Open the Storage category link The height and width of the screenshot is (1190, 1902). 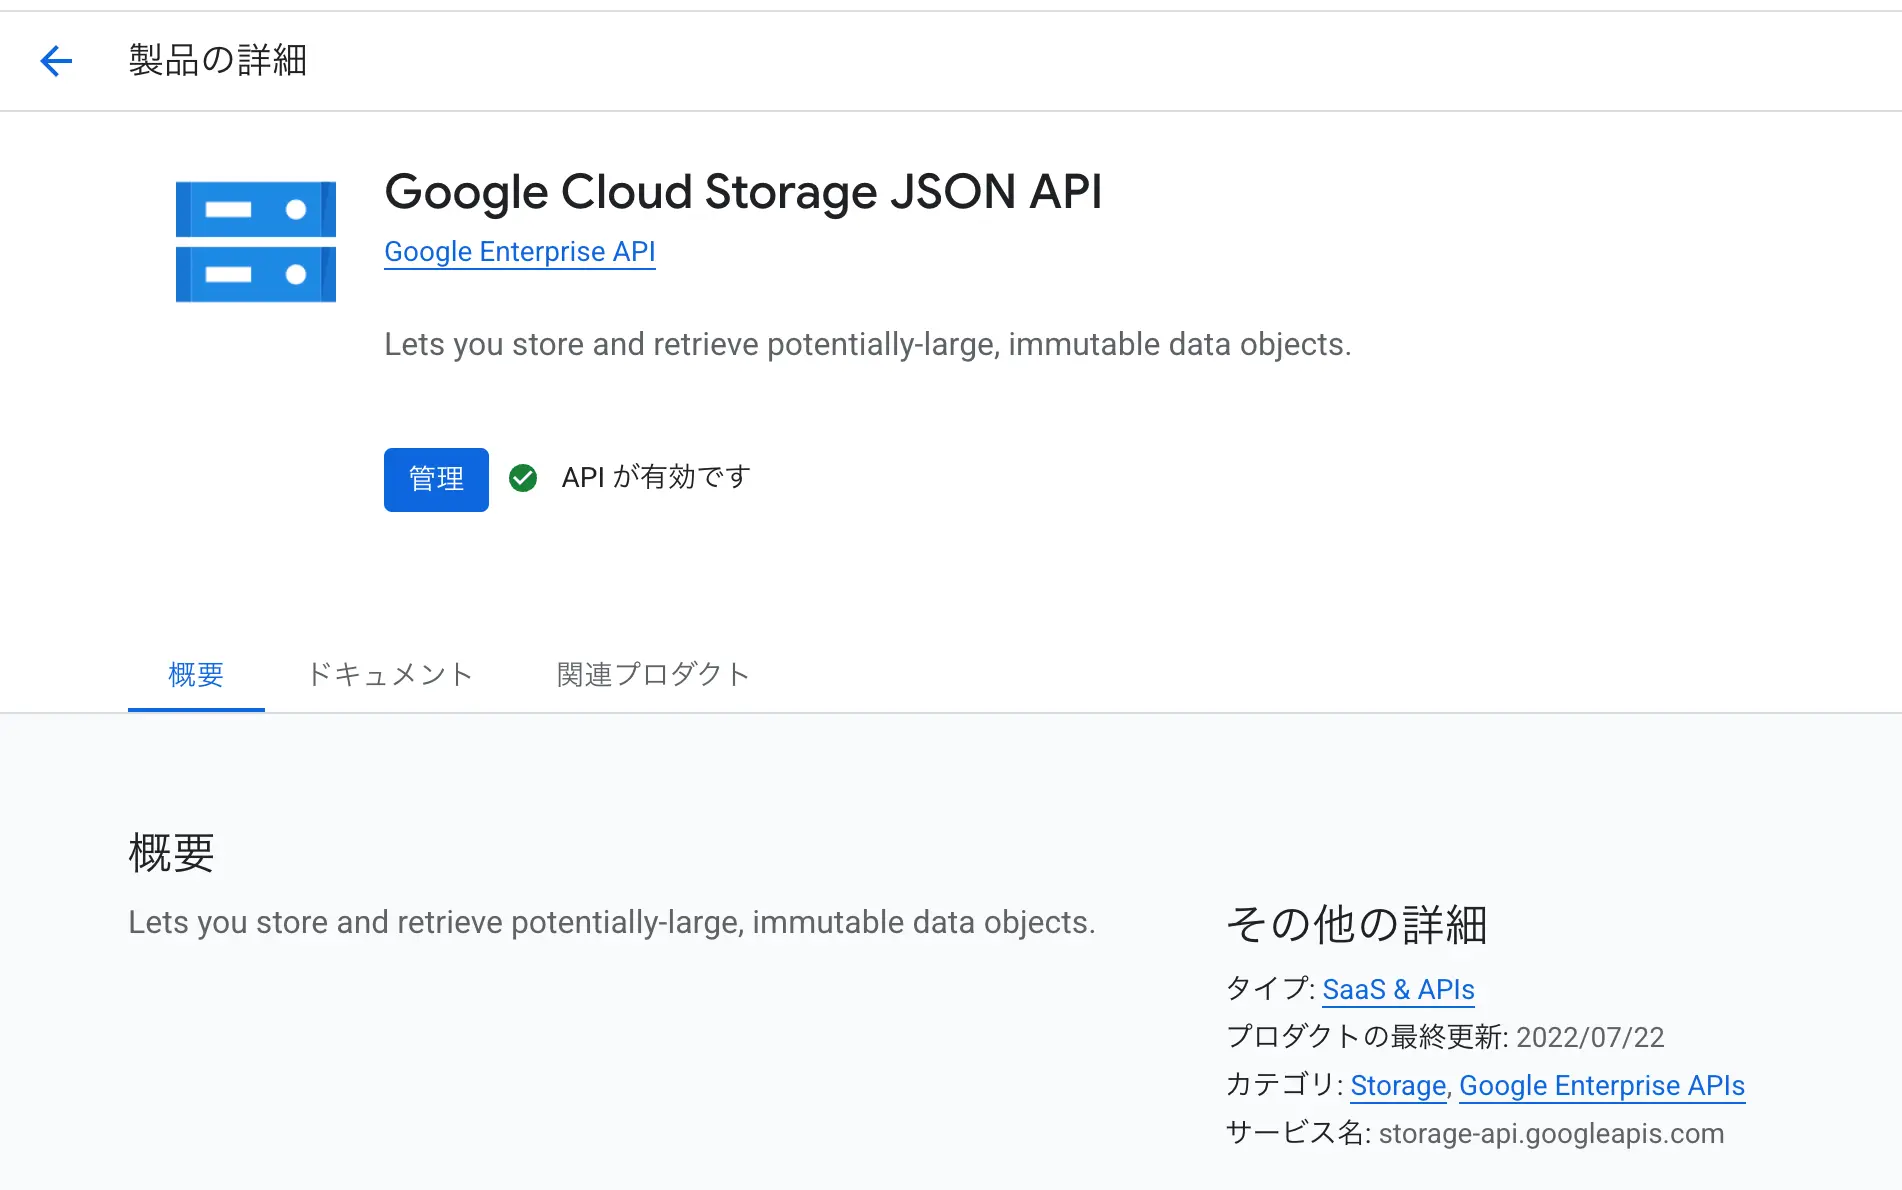pos(1398,1085)
